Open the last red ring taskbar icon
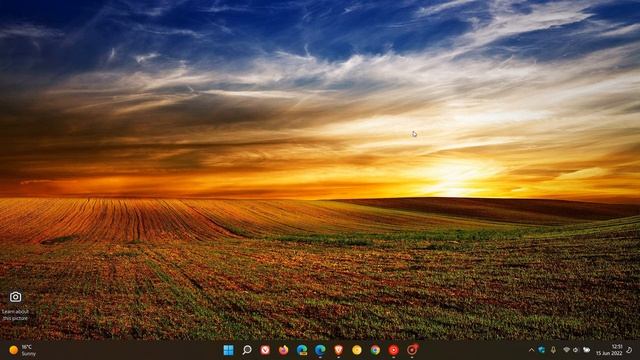 412,350
